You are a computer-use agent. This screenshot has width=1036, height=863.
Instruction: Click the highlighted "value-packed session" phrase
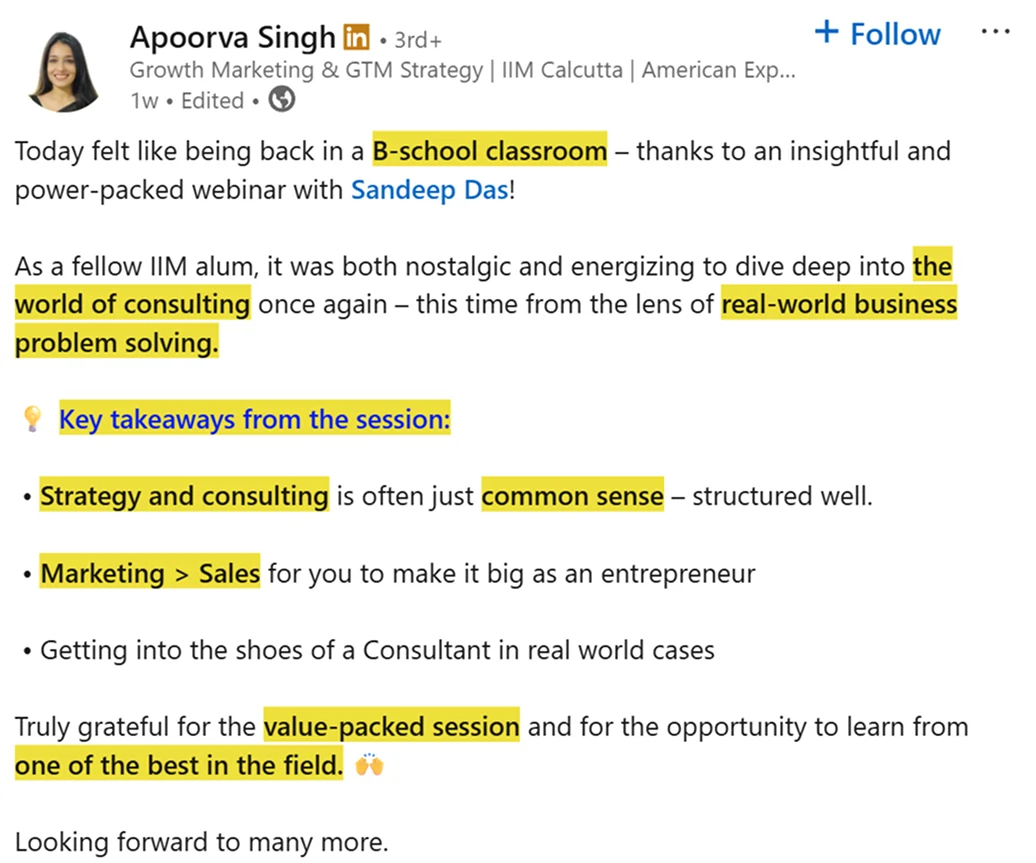tap(391, 727)
